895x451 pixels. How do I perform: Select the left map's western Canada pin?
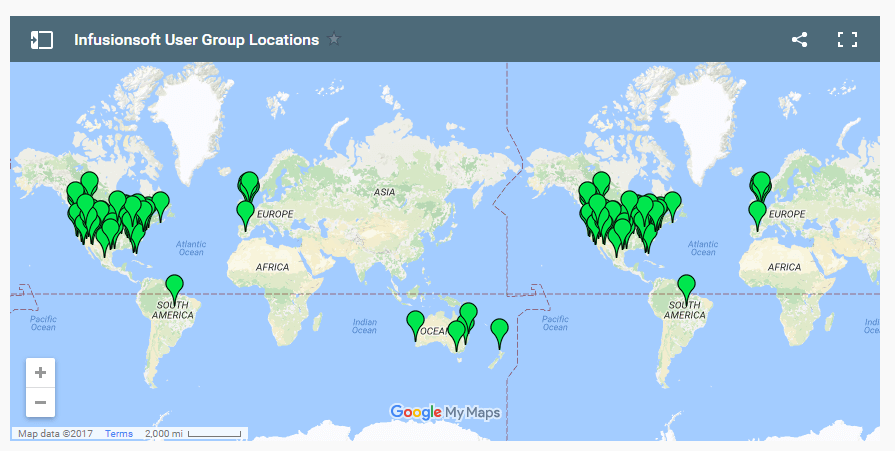pos(89,183)
